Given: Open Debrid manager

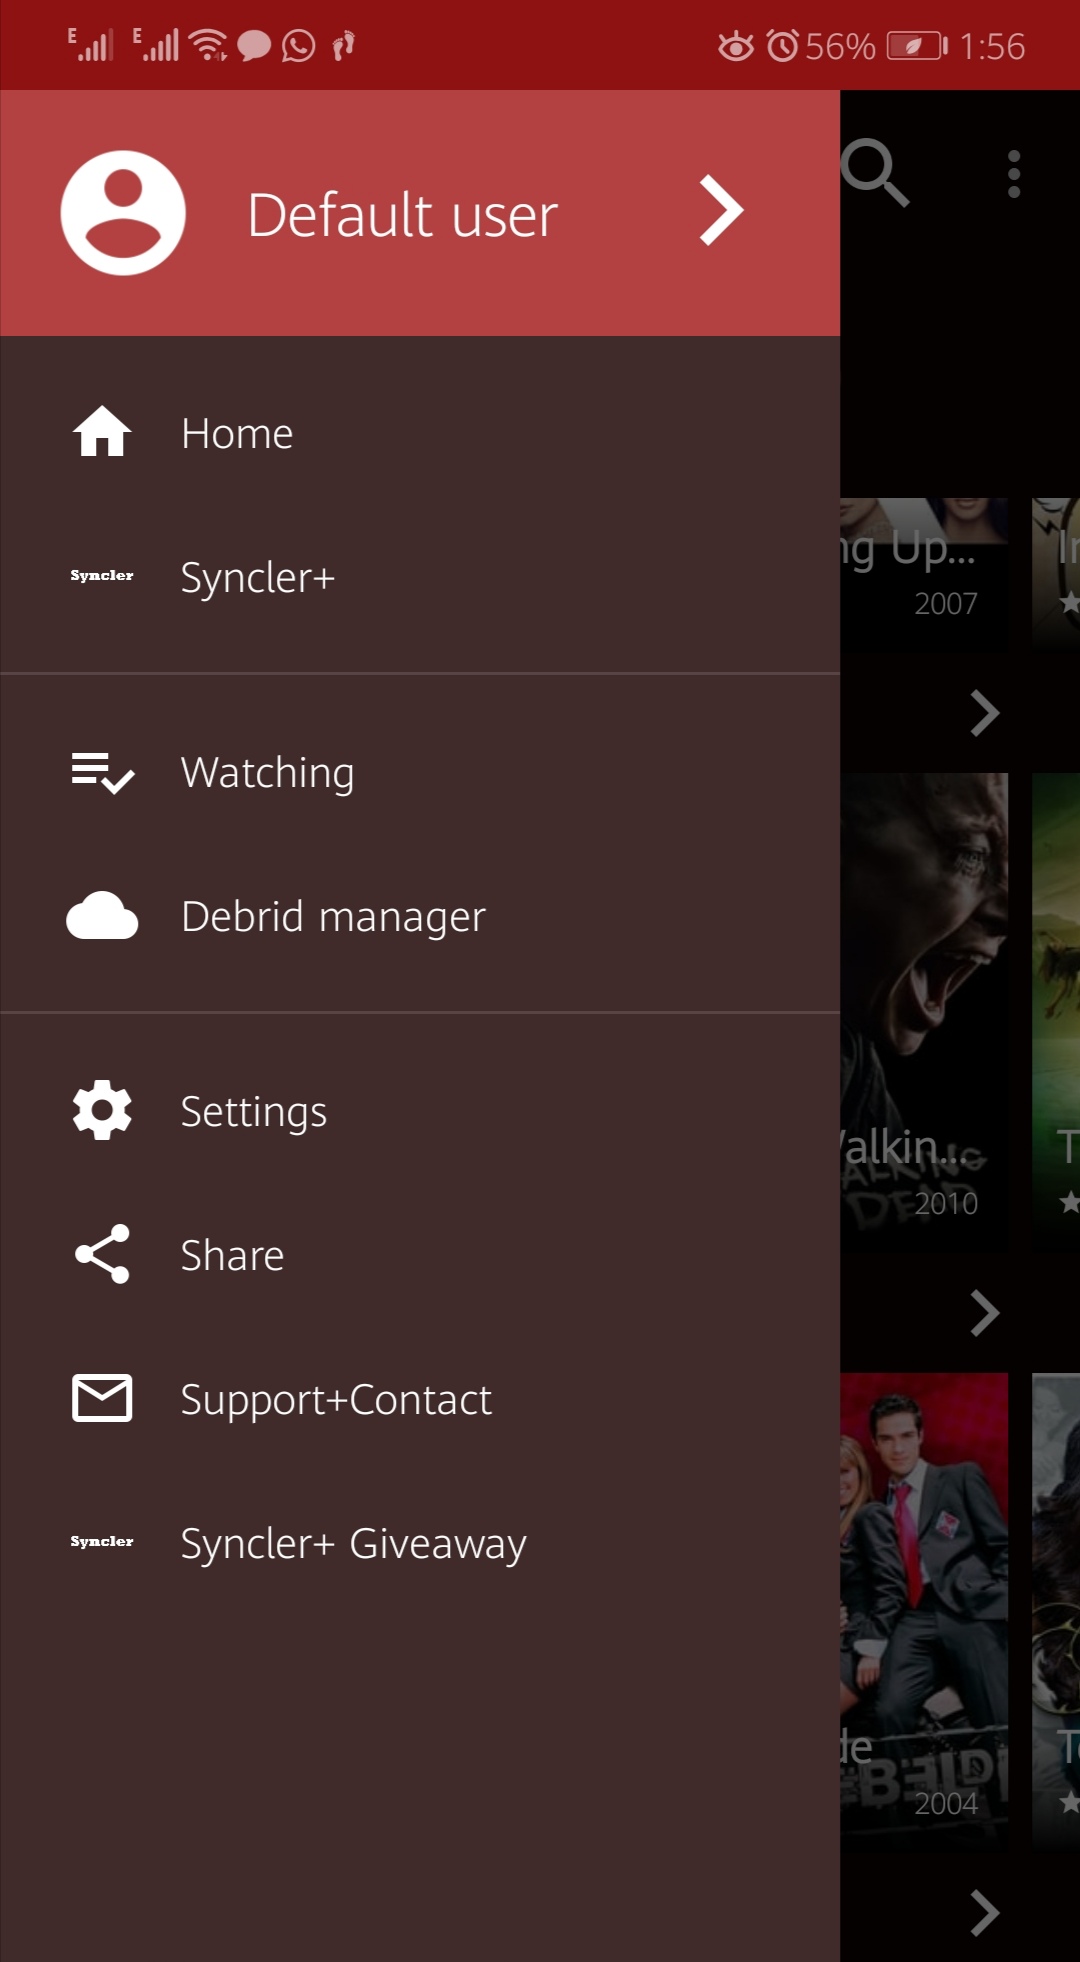Looking at the screenshot, I should 333,916.
